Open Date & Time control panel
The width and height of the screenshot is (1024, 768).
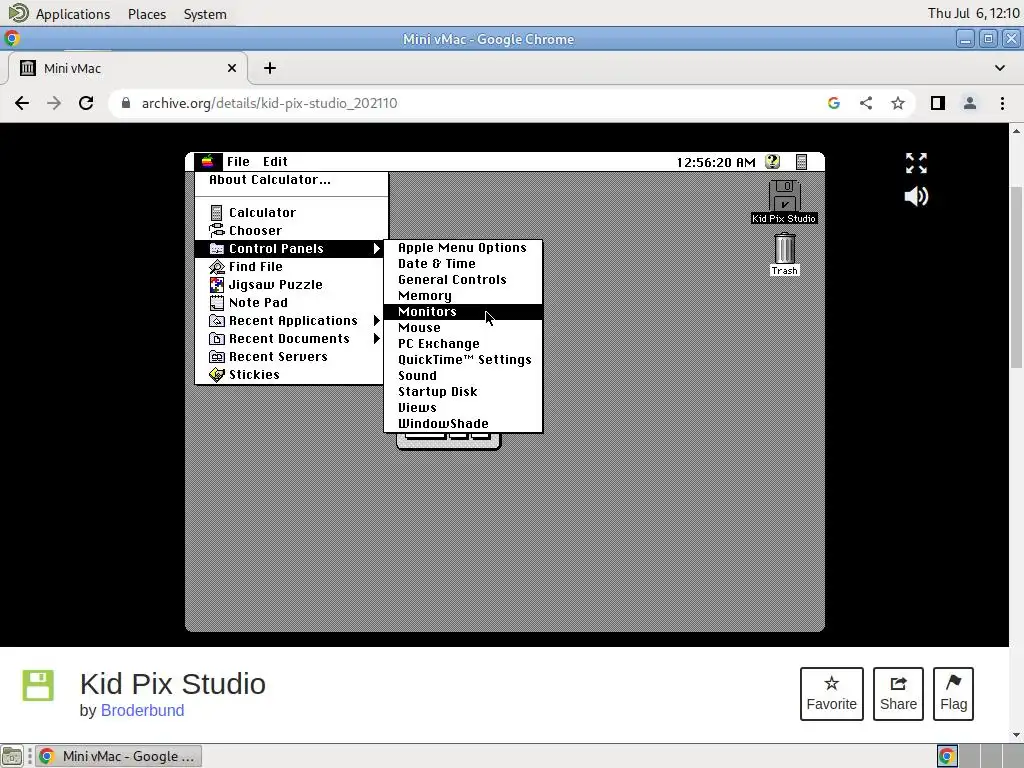463,264
